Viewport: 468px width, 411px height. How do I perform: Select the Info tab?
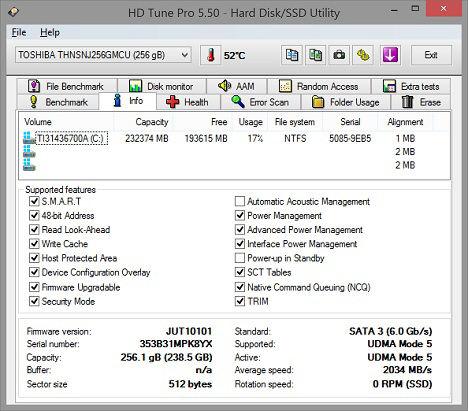[x=128, y=101]
